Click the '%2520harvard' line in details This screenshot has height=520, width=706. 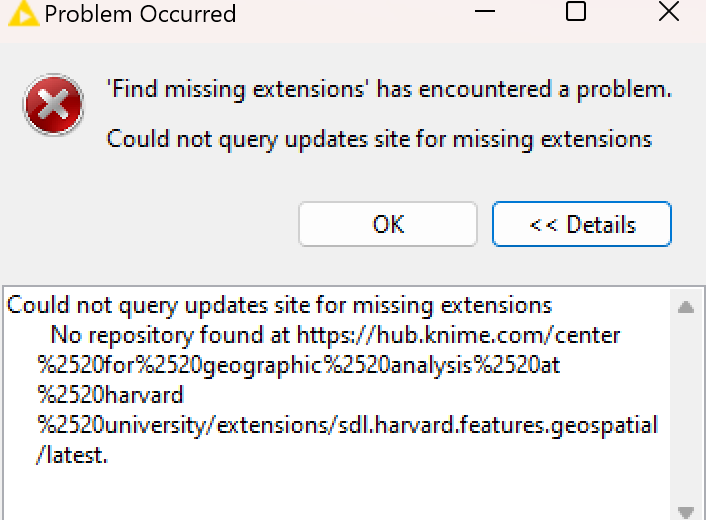point(110,395)
